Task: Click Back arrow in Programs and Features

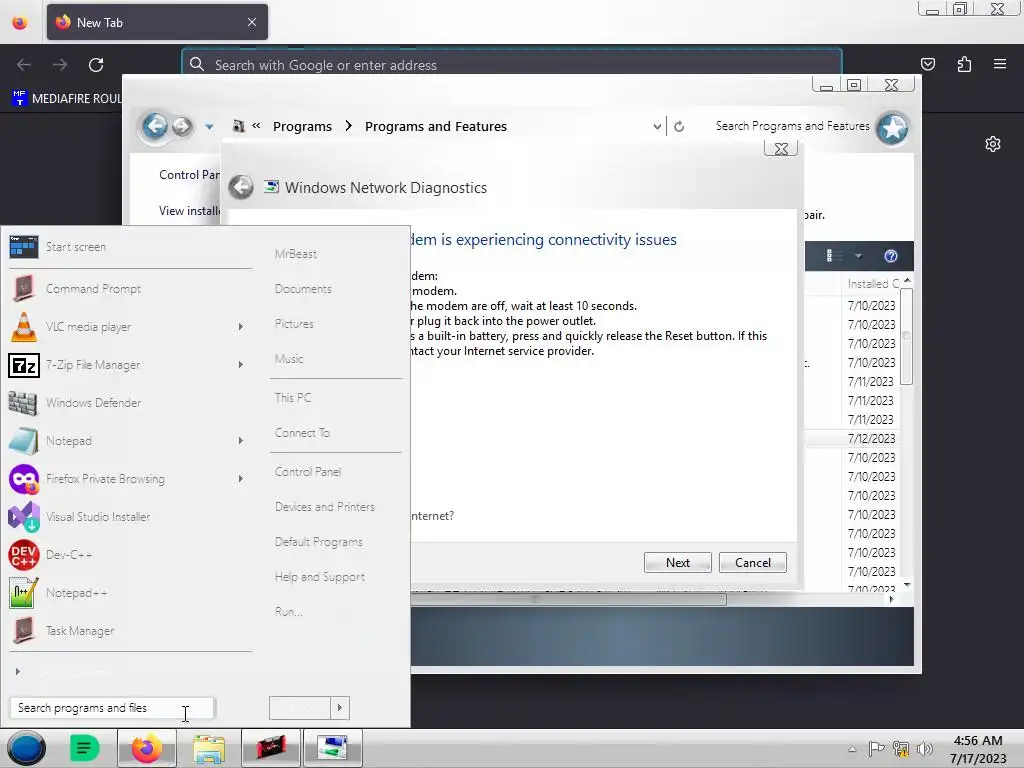Action: [x=155, y=125]
